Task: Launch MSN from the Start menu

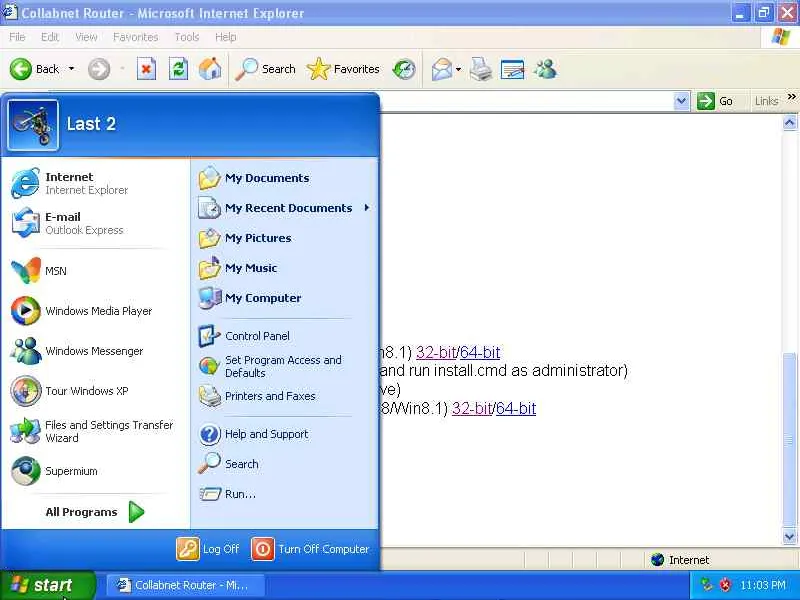Action: point(94,270)
